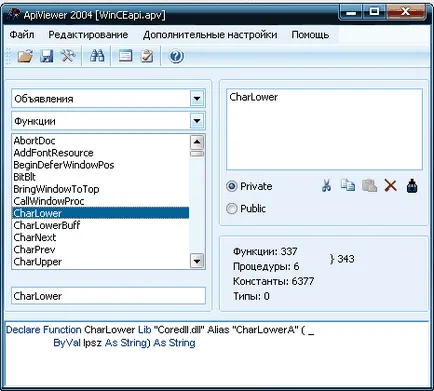Expand the Функции dropdown arrow
The image size is (434, 391).
point(197,121)
